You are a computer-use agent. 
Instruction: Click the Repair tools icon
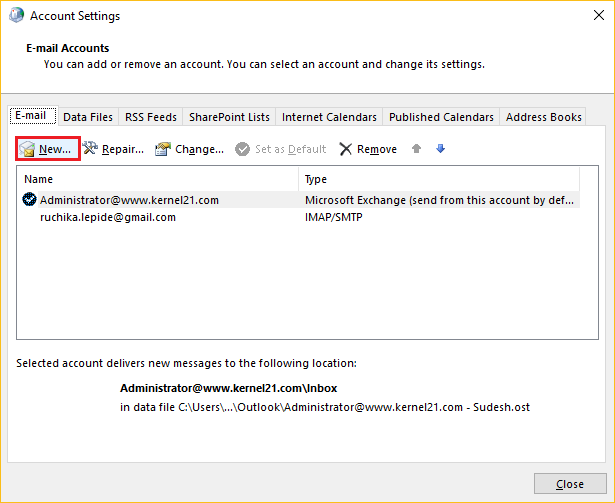coord(90,148)
